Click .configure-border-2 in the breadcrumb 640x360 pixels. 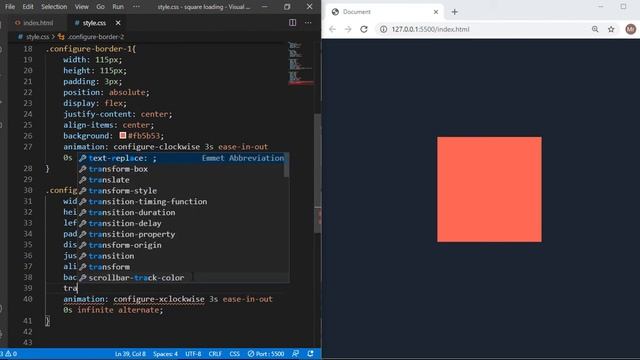click(x=95, y=37)
